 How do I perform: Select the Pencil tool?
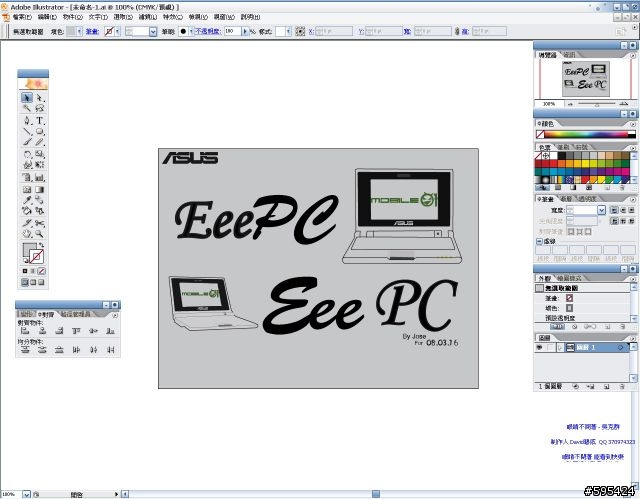click(x=40, y=142)
